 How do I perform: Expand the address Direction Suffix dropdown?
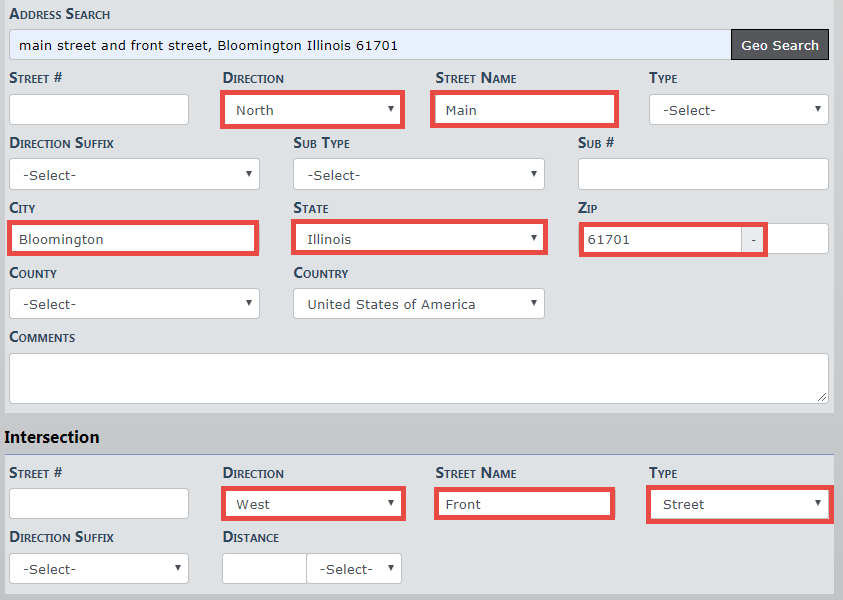pos(134,175)
